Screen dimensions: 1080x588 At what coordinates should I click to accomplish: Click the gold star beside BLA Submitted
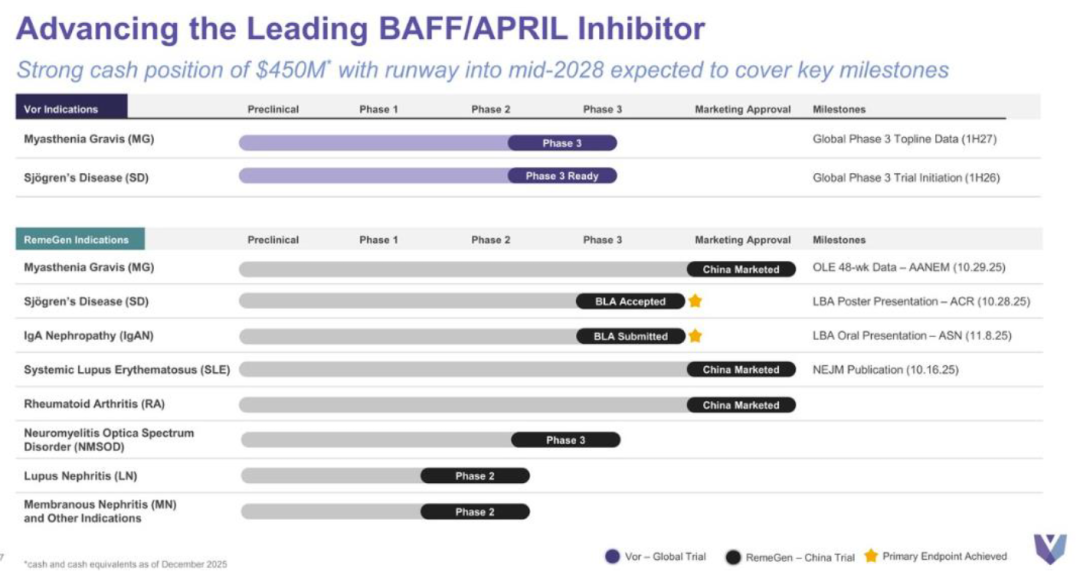(x=695, y=336)
